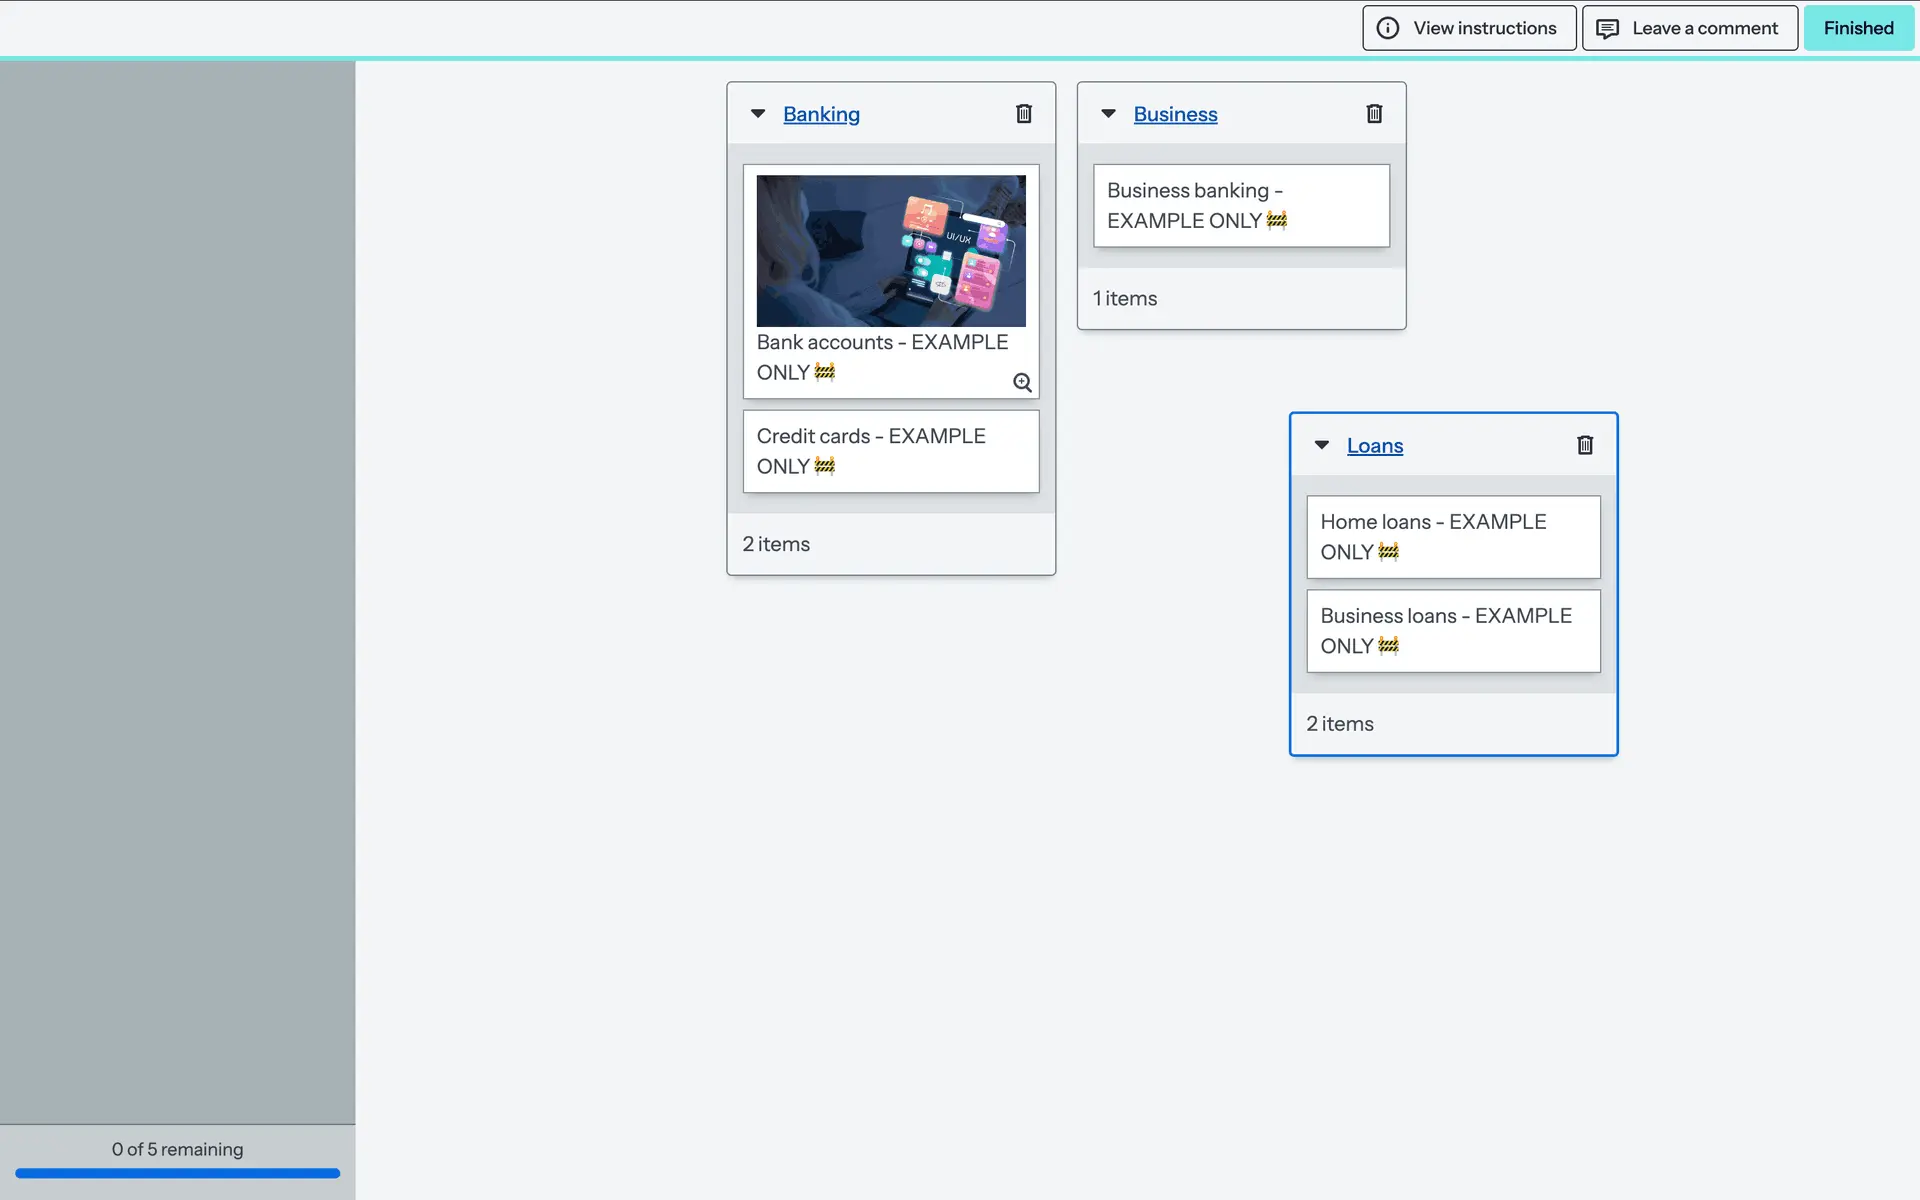Select the Business banking card
This screenshot has width=1920, height=1200.
[x=1240, y=205]
